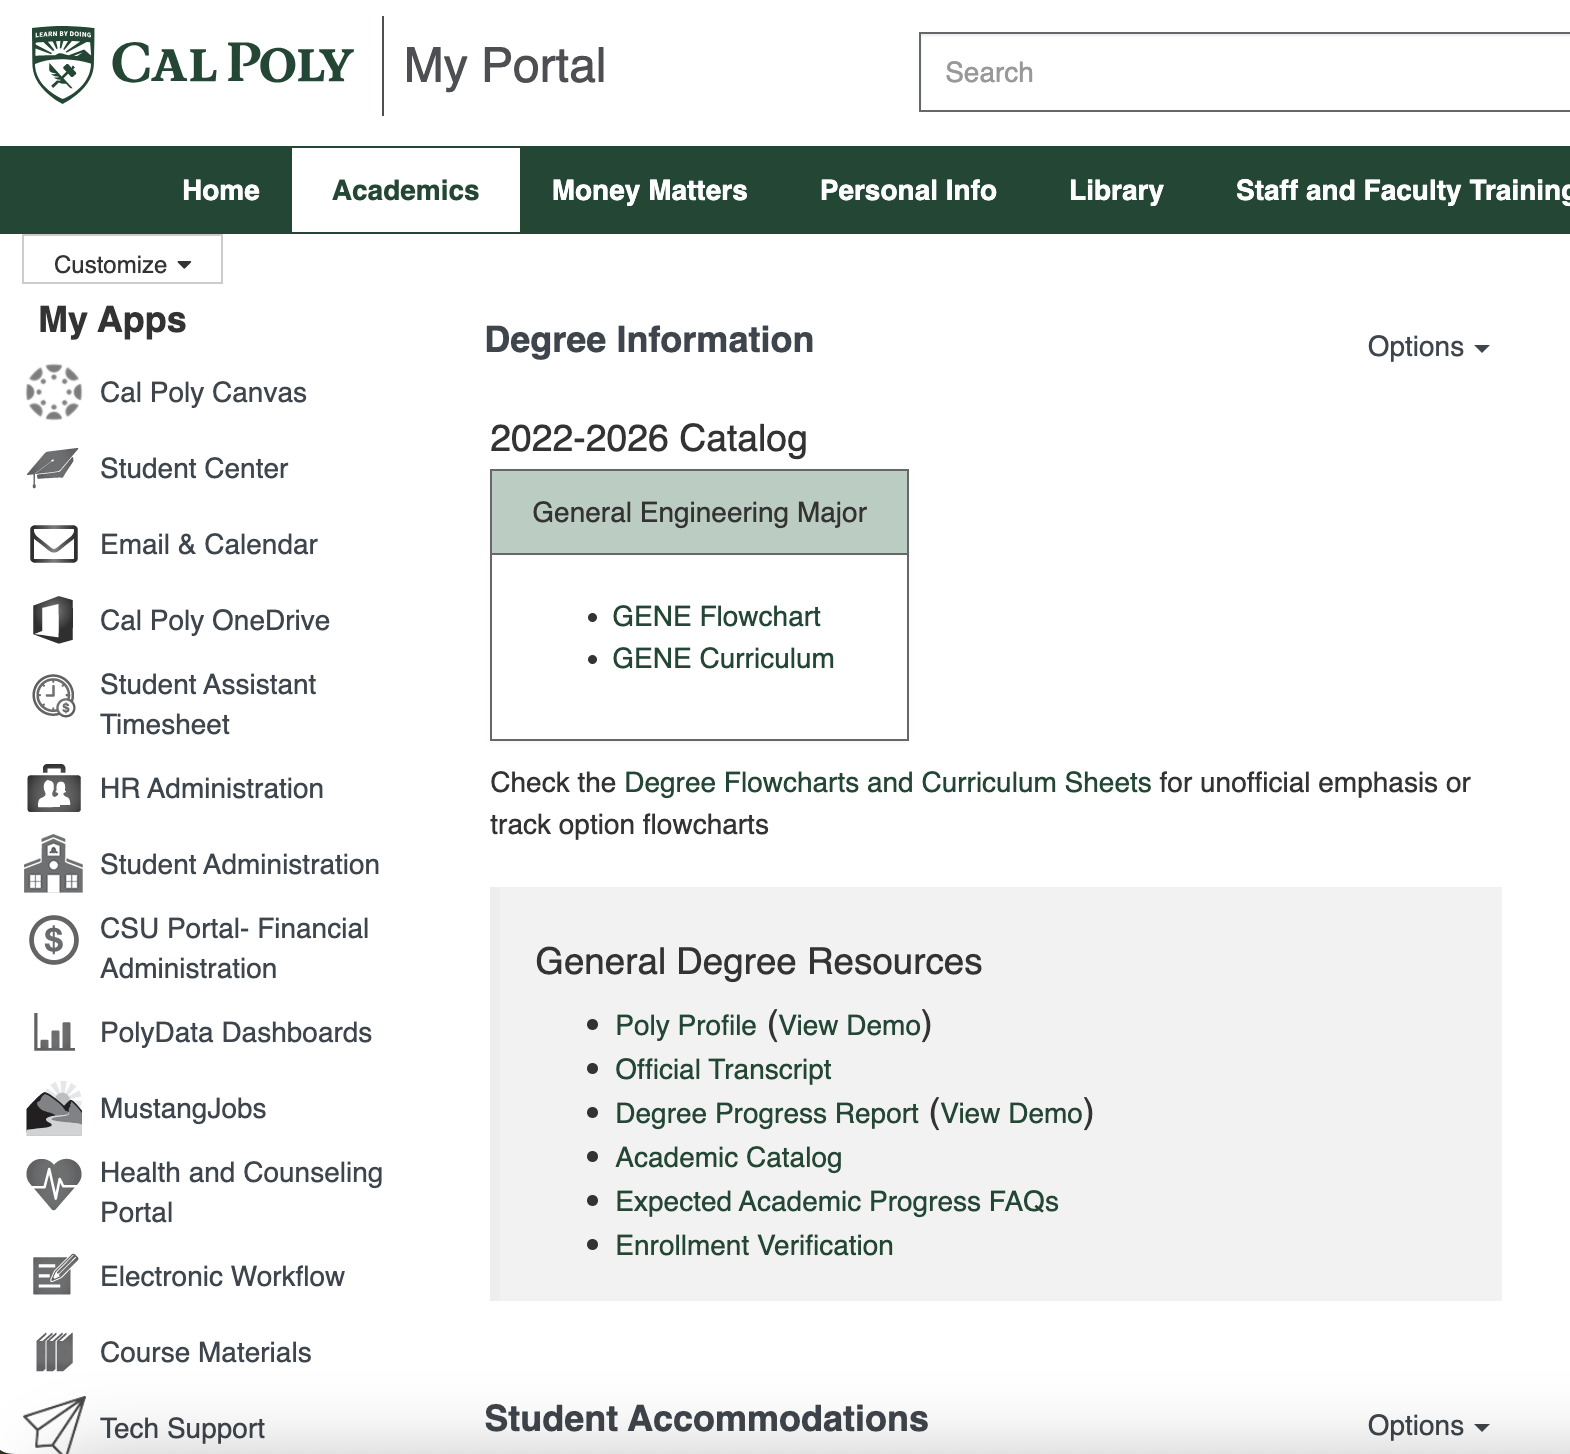Open the GENE Flowchart link
Viewport: 1570px width, 1454px height.
(716, 616)
